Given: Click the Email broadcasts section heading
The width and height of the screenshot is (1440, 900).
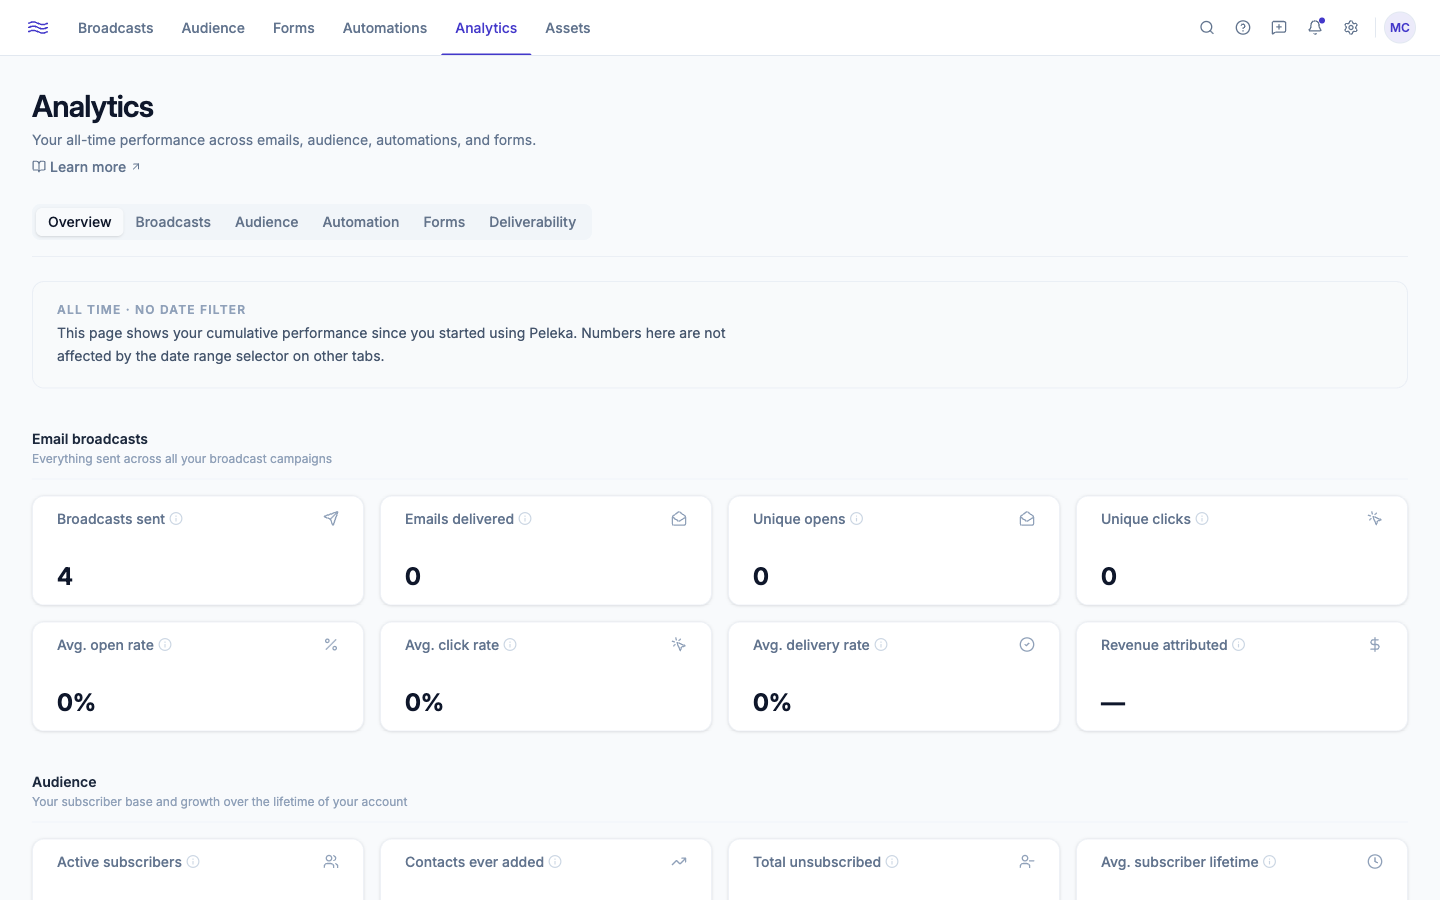Looking at the screenshot, I should [x=90, y=439].
